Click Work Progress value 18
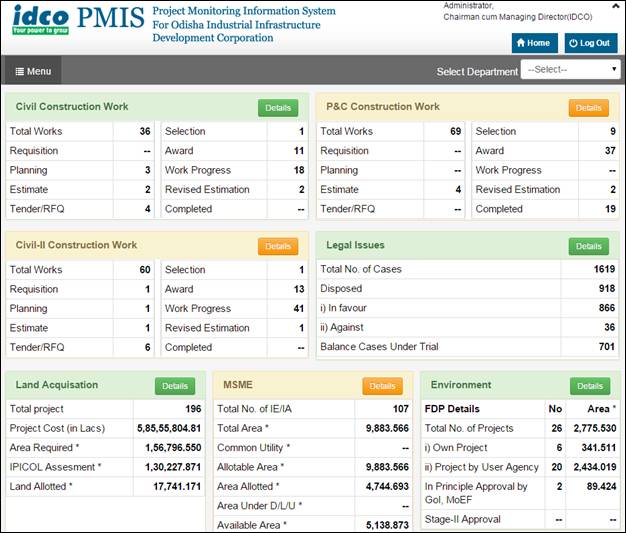626x533 pixels. click(299, 170)
